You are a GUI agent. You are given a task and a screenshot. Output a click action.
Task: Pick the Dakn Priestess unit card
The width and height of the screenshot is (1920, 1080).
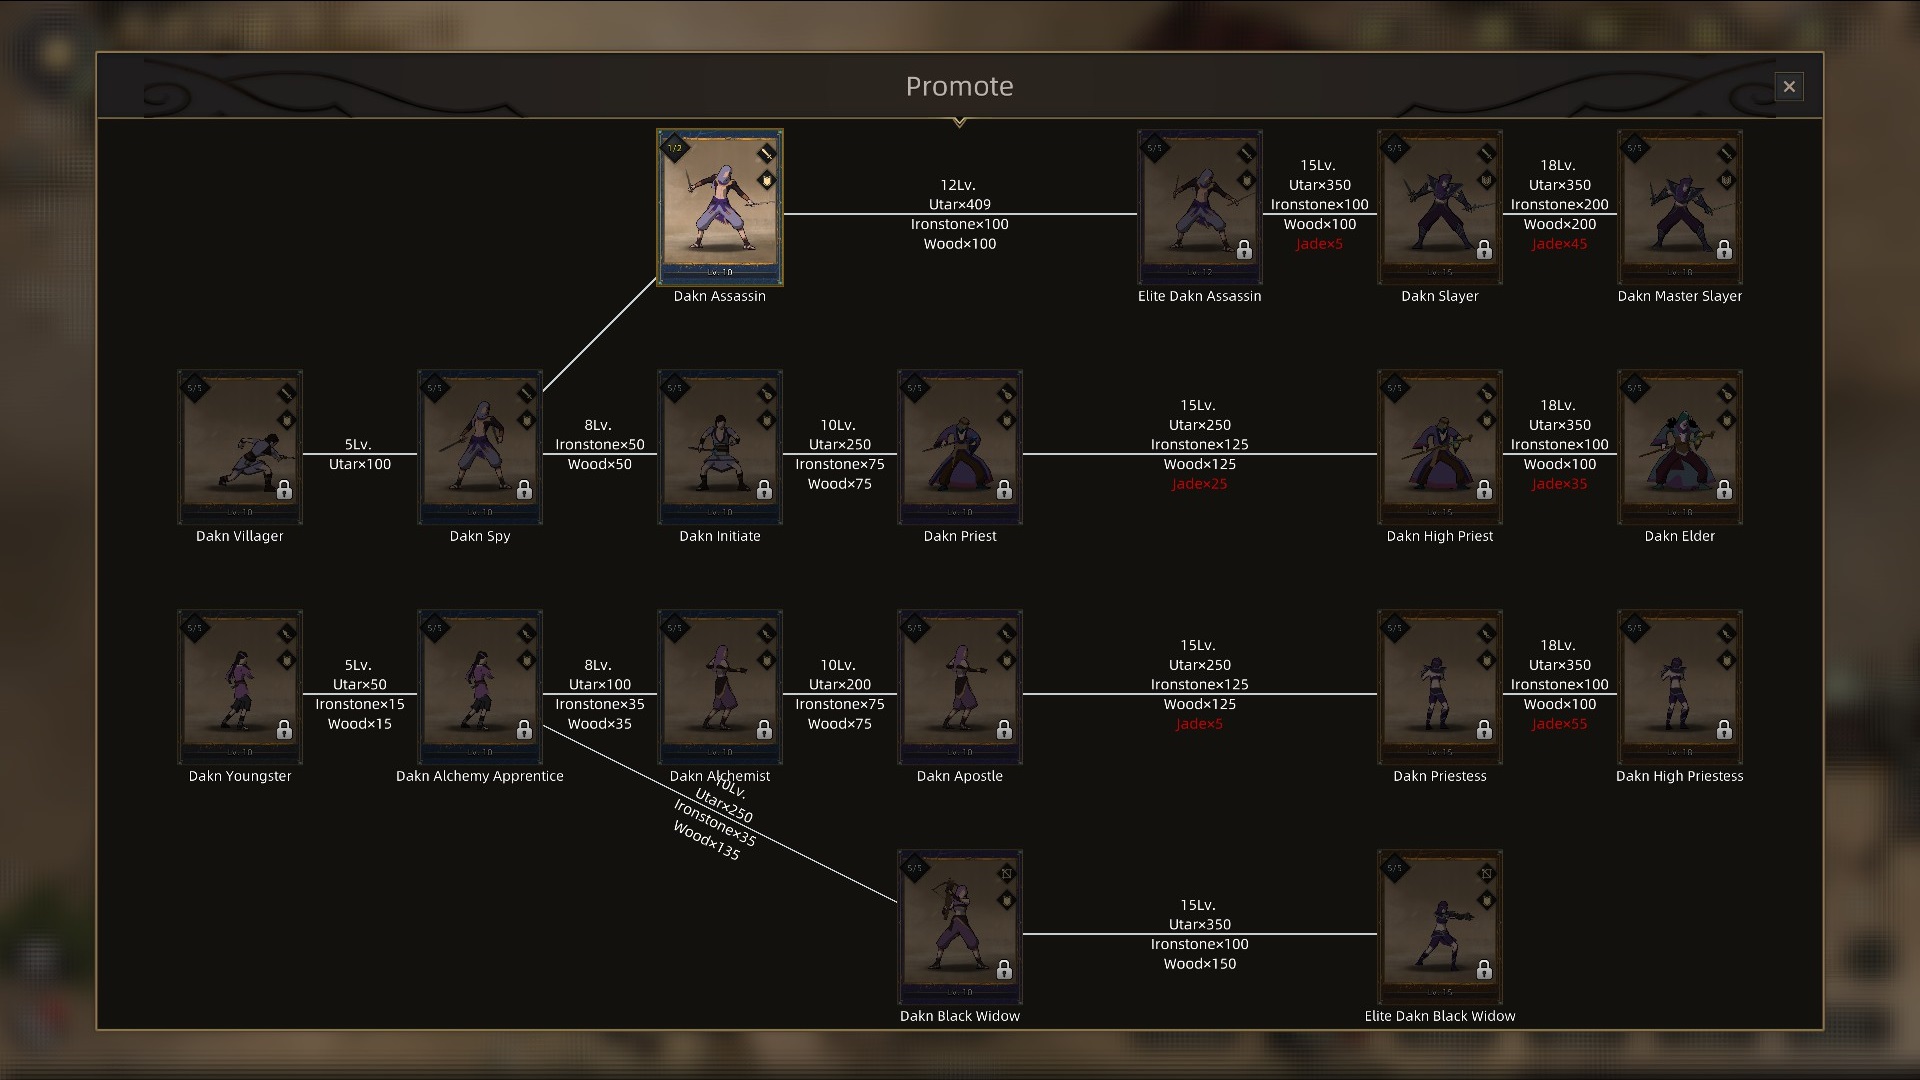coord(1439,687)
